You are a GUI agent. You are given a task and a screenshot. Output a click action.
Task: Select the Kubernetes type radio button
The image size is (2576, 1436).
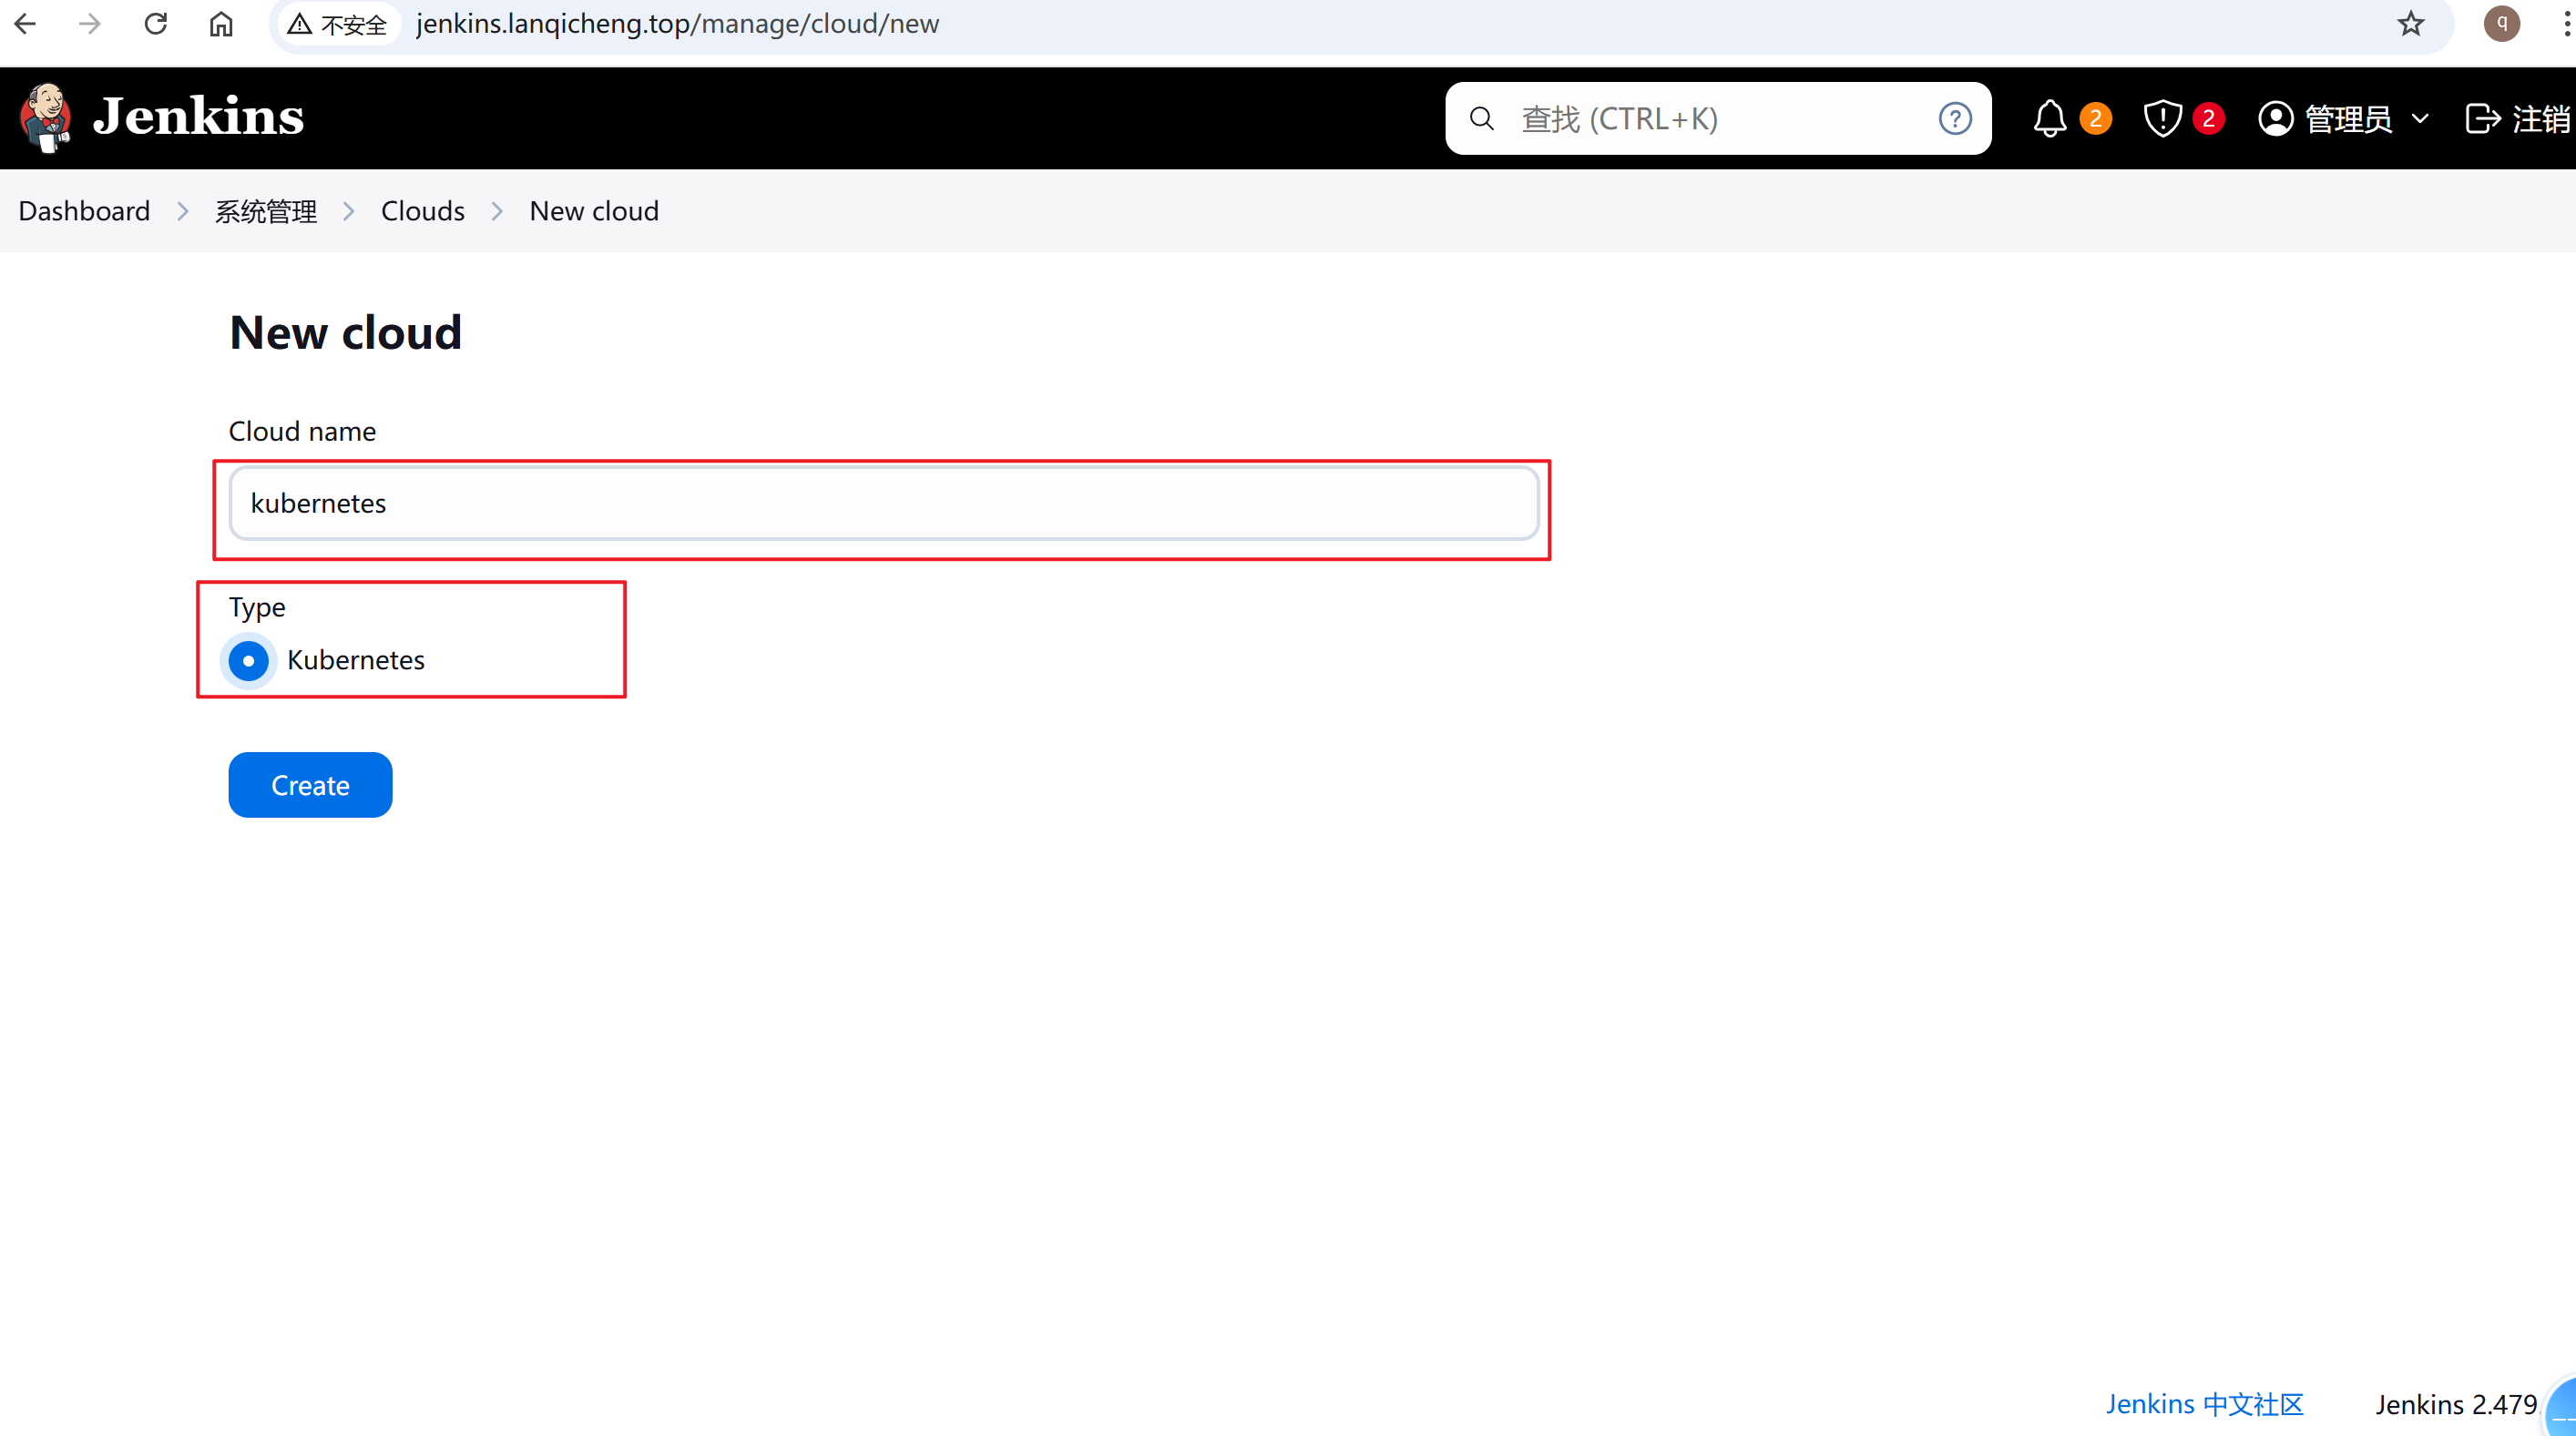tap(248, 660)
